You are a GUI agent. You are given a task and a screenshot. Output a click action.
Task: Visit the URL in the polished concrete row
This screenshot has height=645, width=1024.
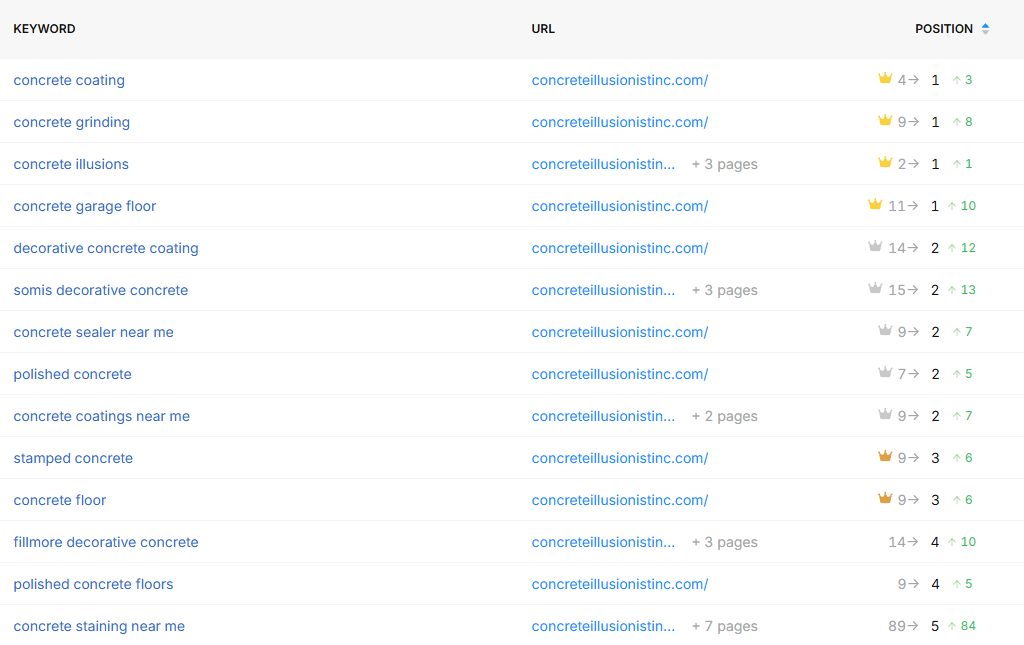620,374
